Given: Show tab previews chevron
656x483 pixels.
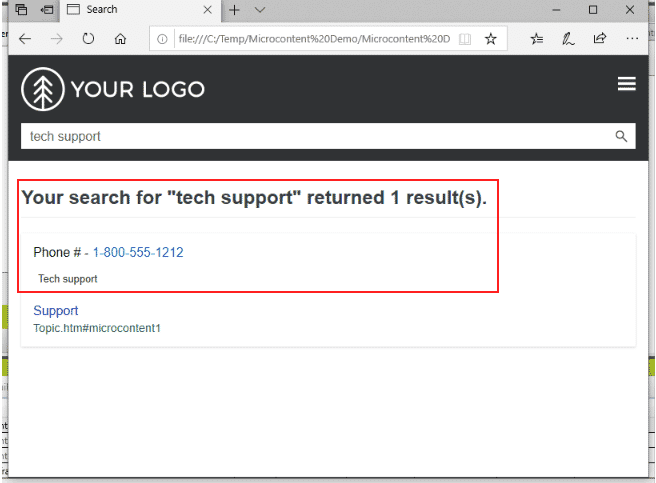Looking at the screenshot, I should [260, 10].
